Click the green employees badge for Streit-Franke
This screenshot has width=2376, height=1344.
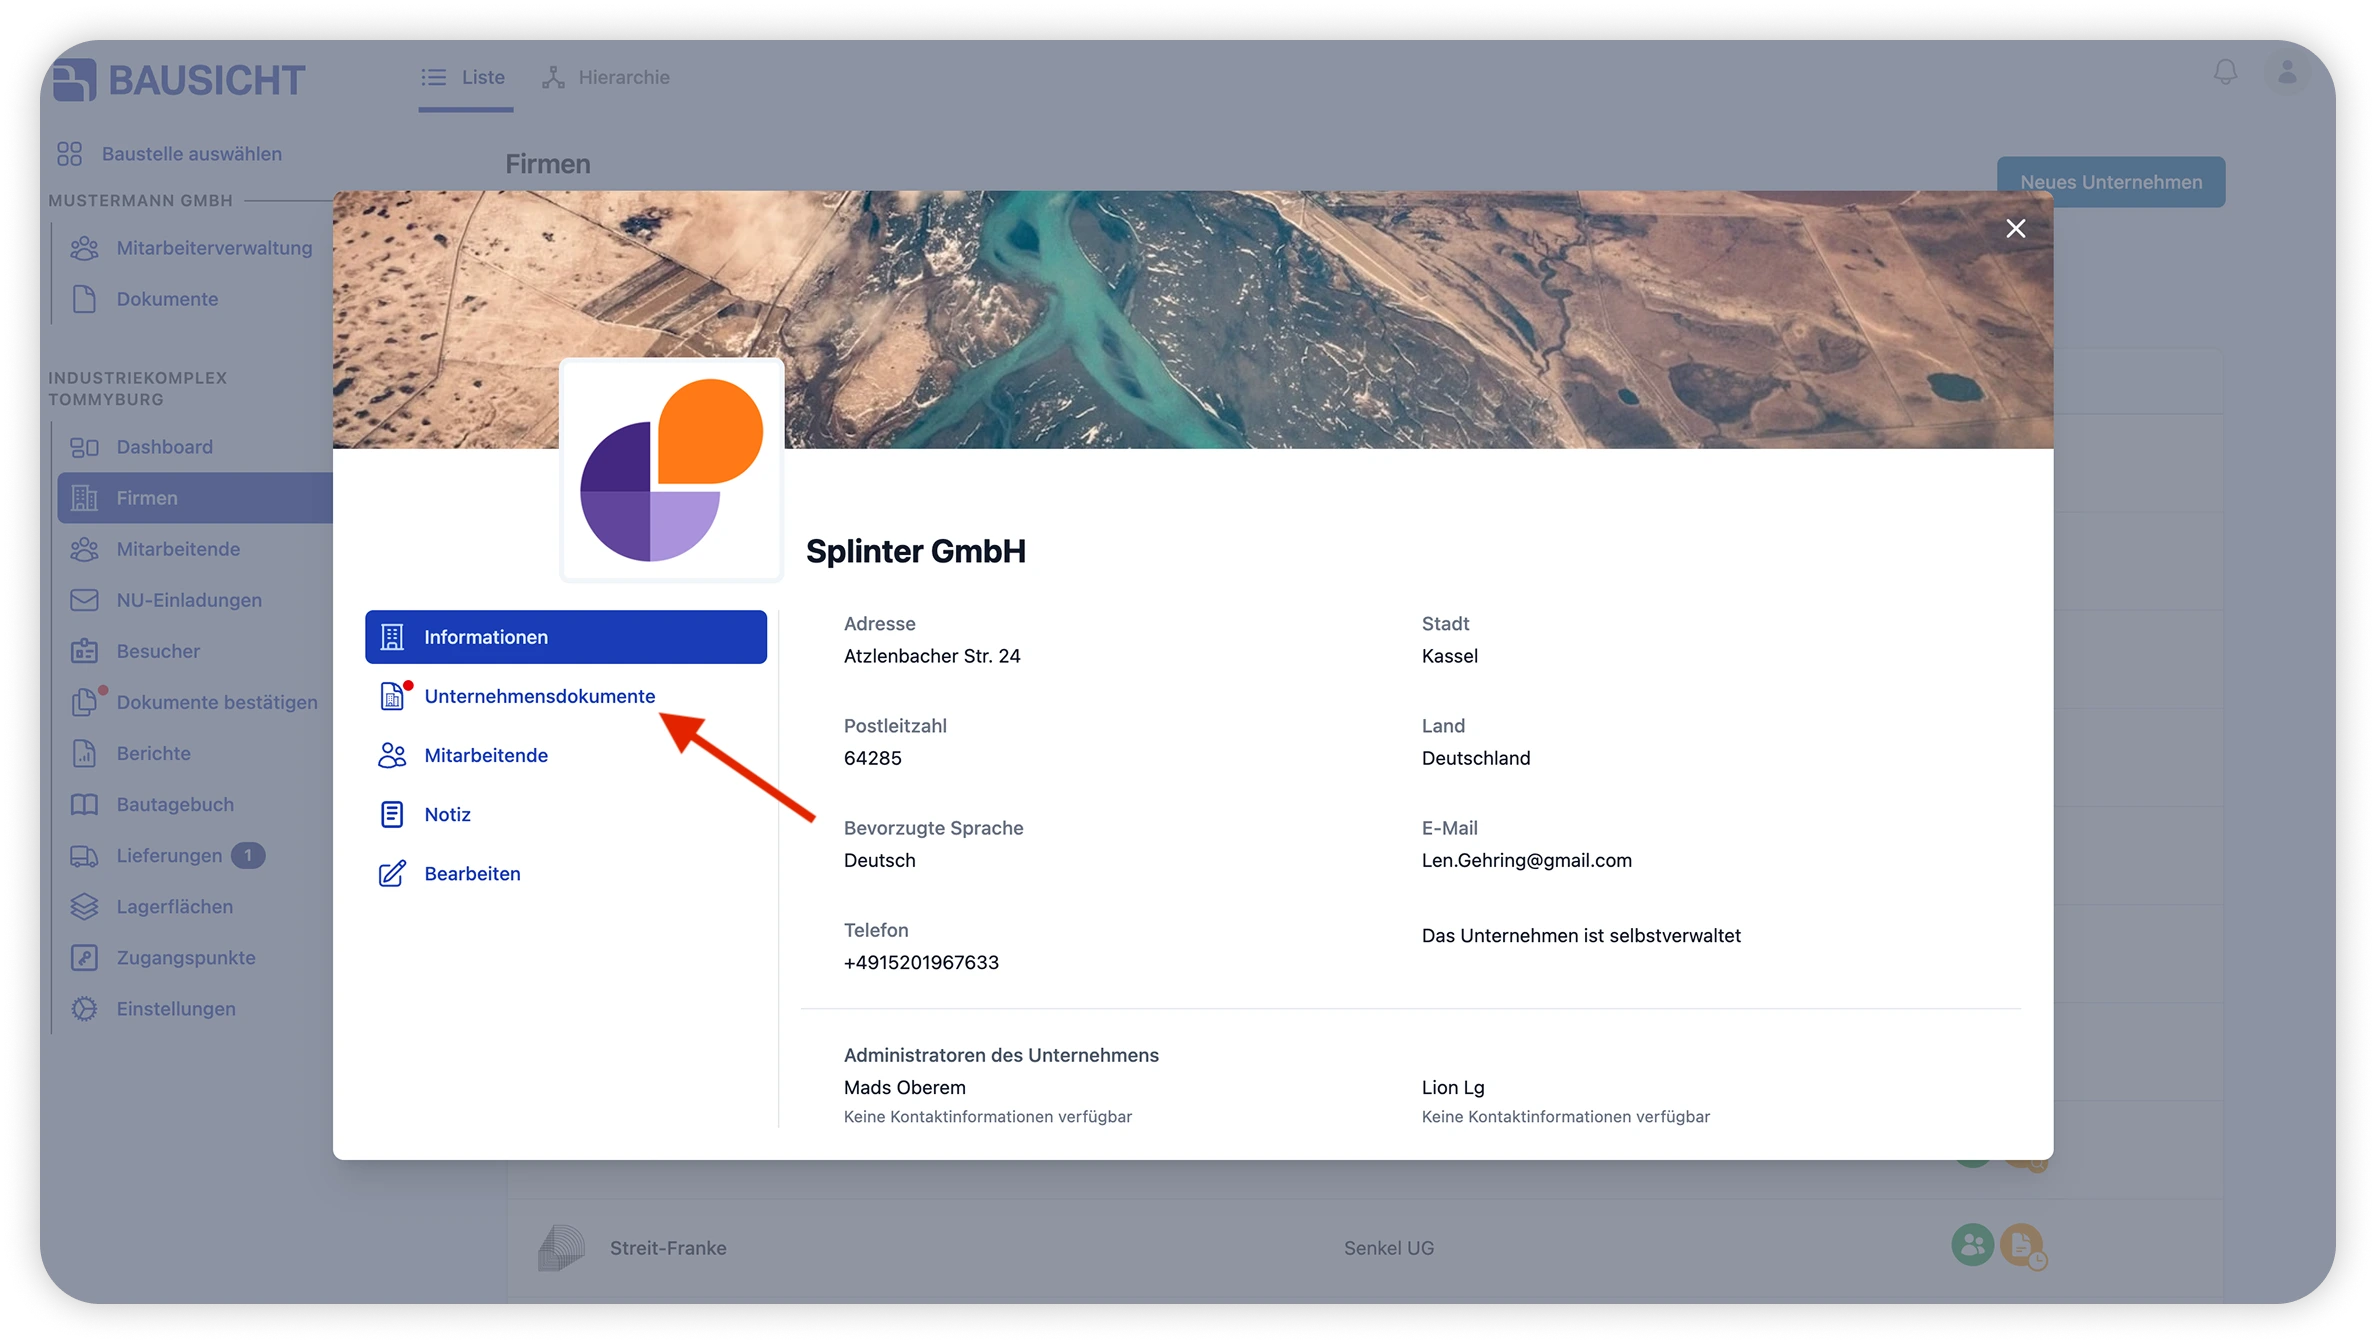(x=1972, y=1245)
